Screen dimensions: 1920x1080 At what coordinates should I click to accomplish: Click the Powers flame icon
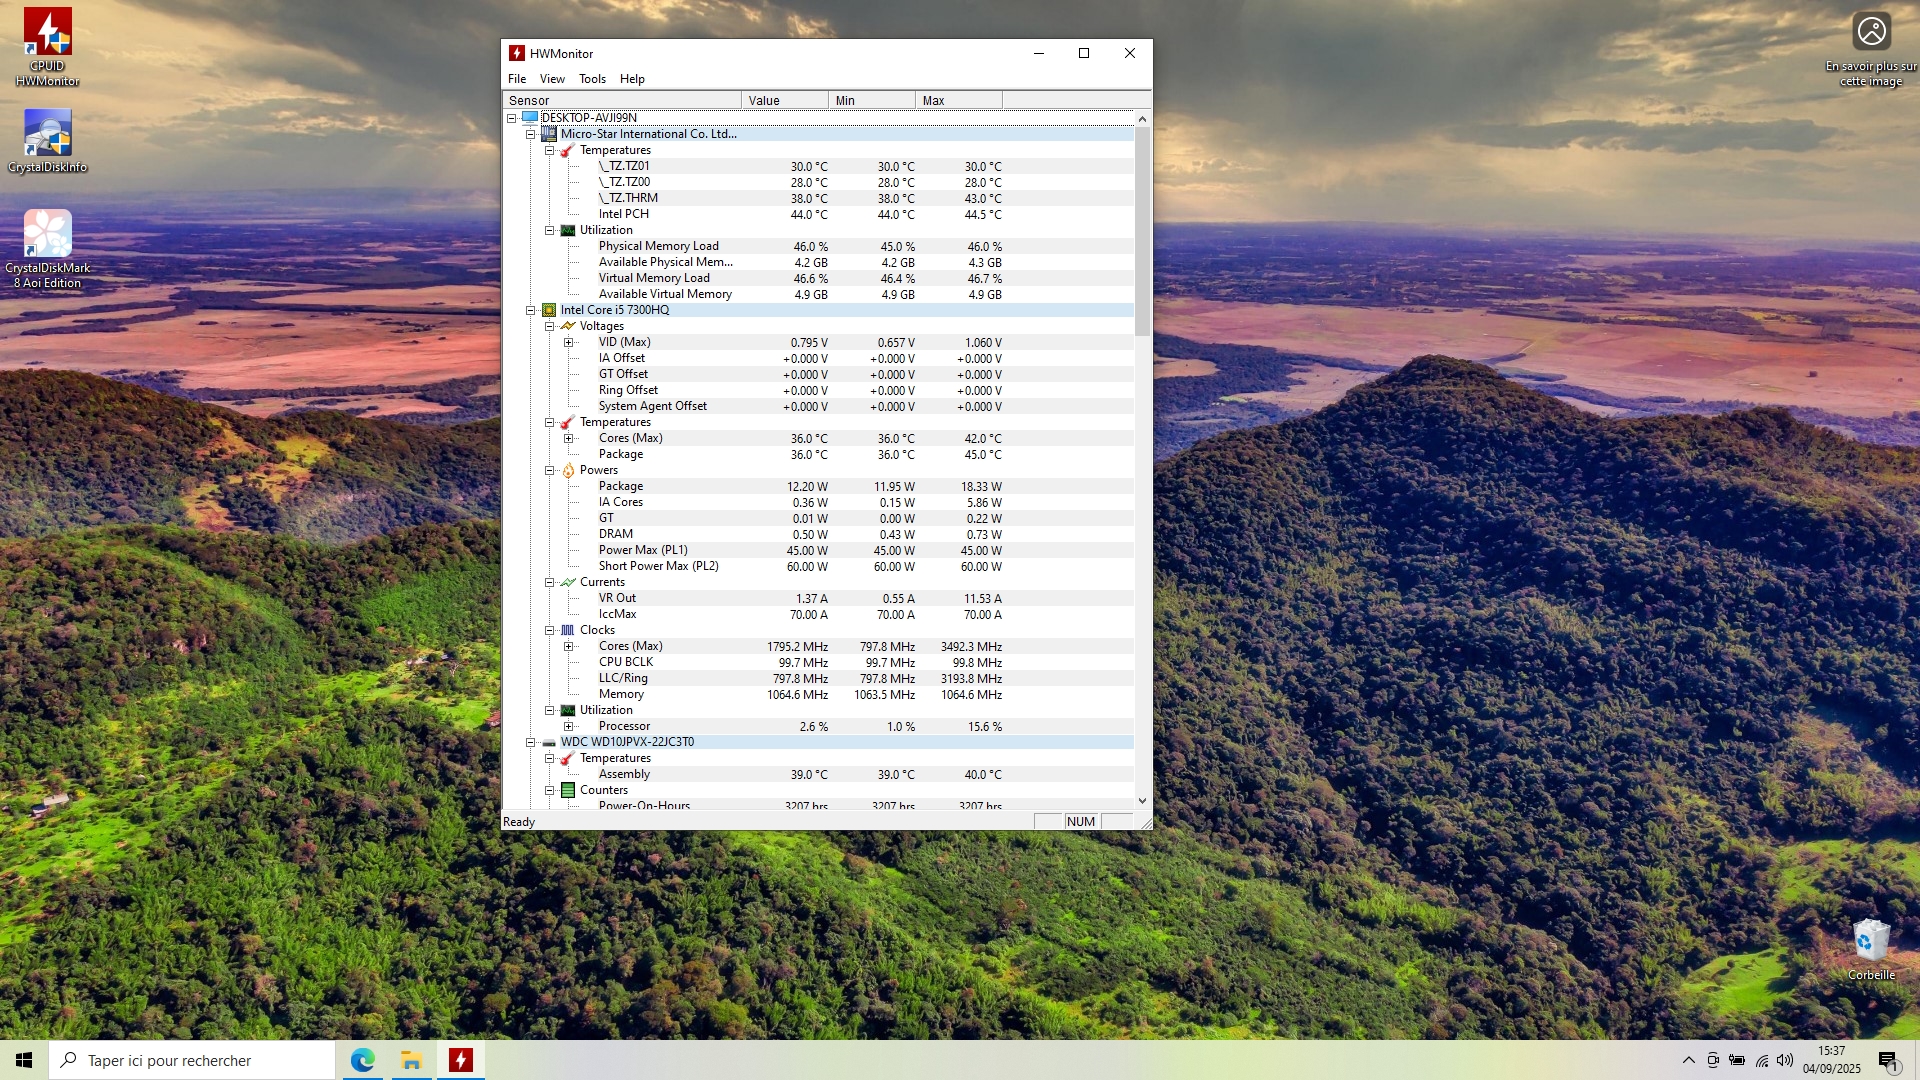568,470
